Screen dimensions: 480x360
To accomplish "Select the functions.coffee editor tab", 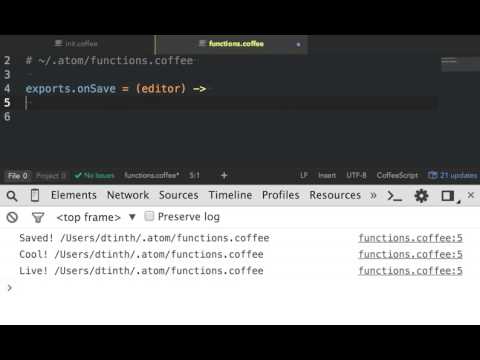I will pyautogui.click(x=231, y=44).
